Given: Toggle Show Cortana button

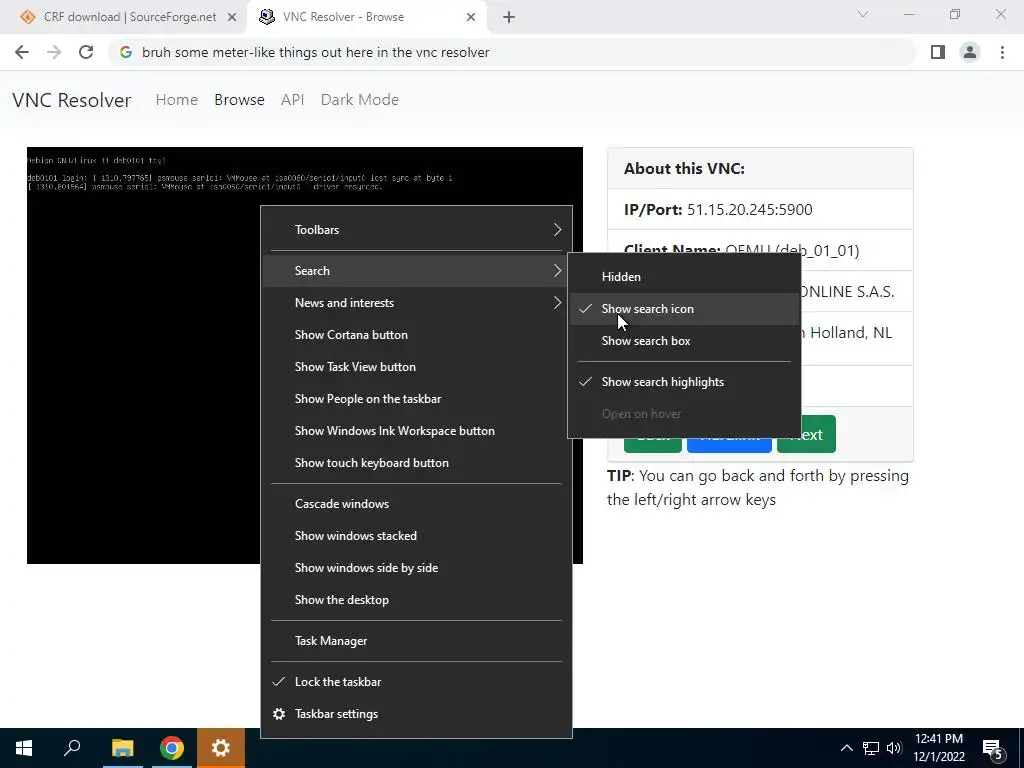Looking at the screenshot, I should click(416, 334).
